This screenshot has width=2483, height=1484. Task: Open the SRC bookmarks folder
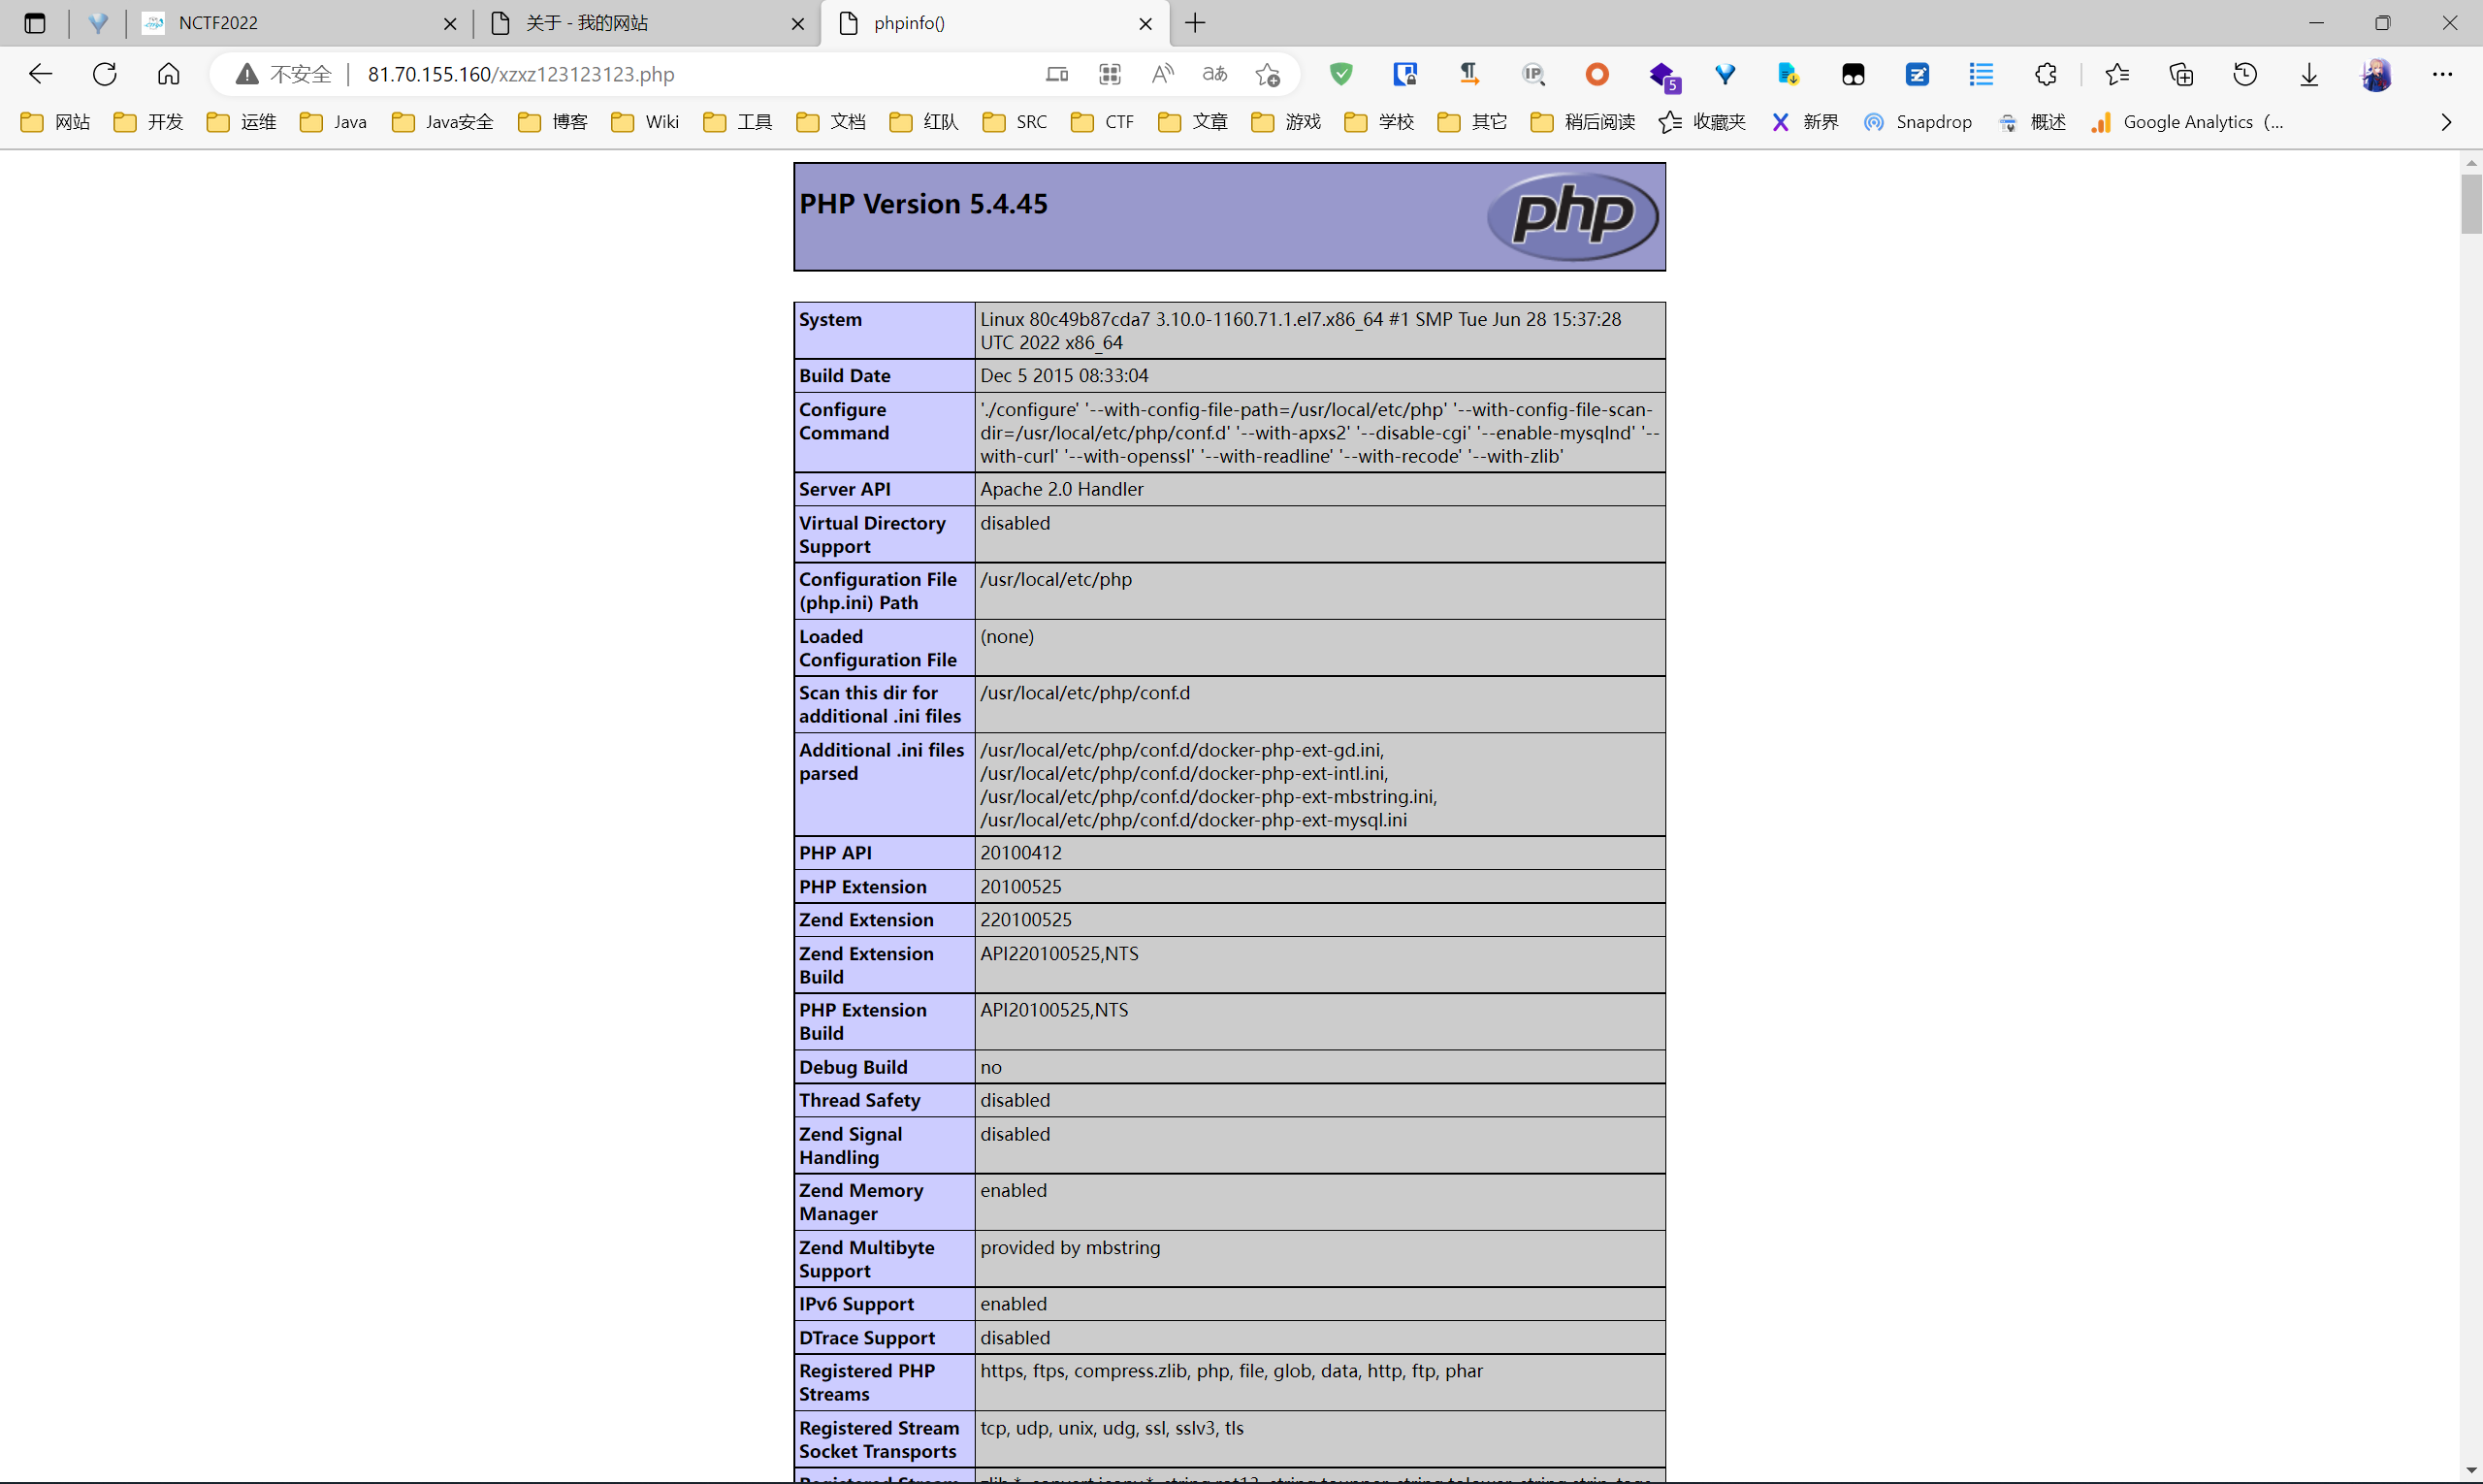pyautogui.click(x=1016, y=122)
